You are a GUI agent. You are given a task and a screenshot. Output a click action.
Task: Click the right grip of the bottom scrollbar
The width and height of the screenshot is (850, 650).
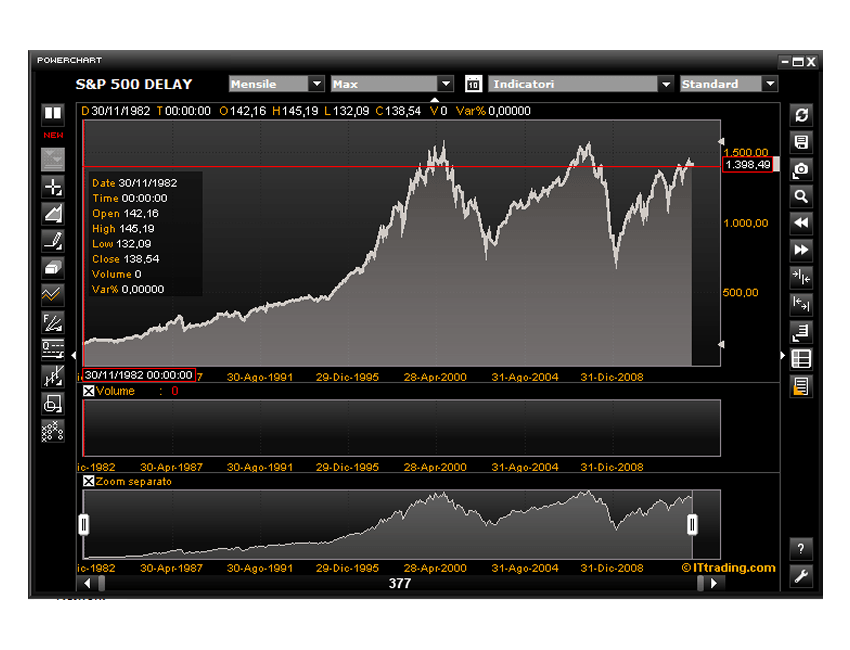pos(700,583)
